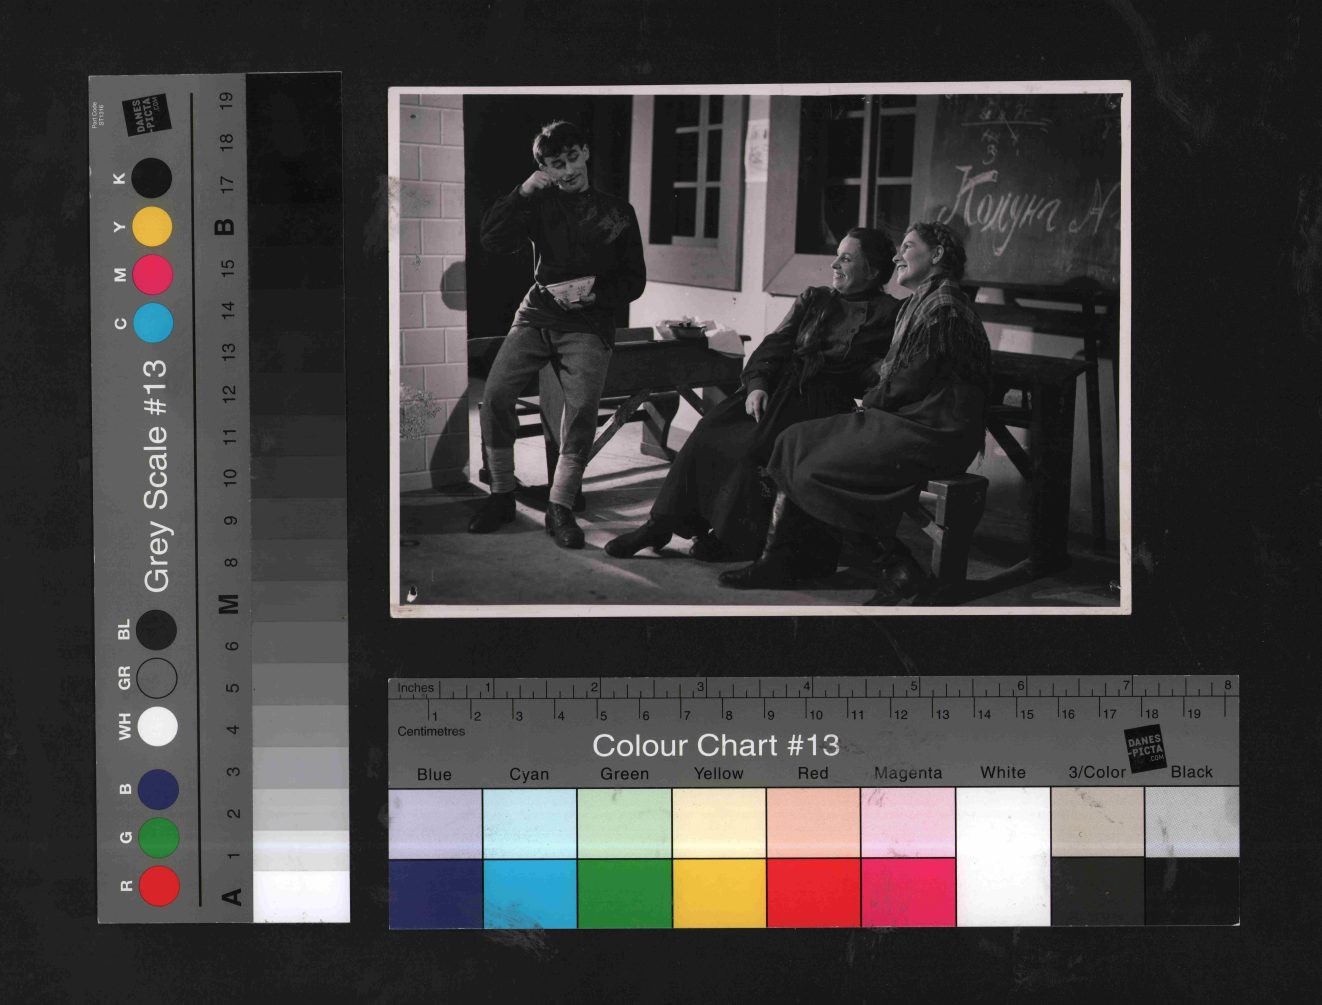Screen dimensions: 1322x1005
Task: Select the yellow Y circle
Action: tap(152, 227)
